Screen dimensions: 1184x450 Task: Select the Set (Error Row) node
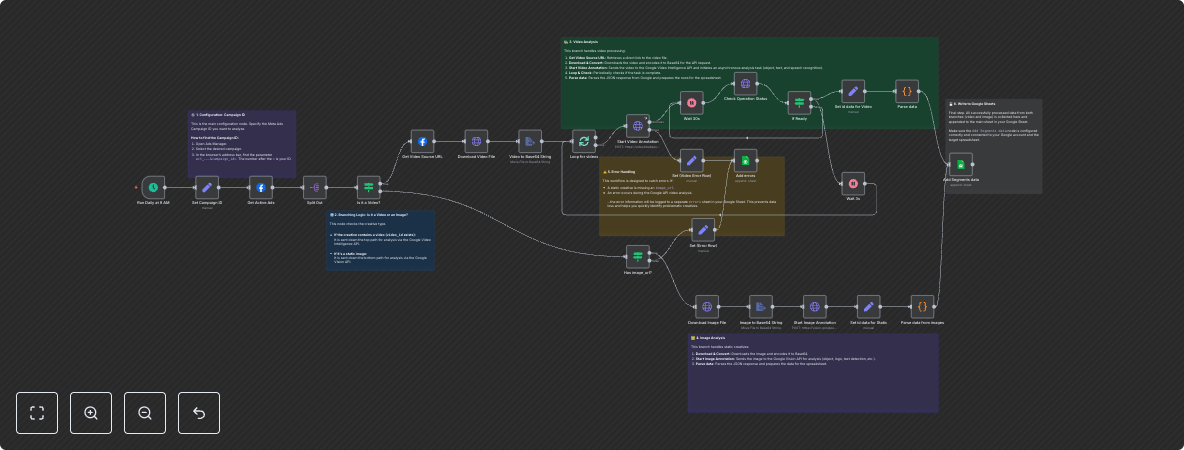[703, 230]
